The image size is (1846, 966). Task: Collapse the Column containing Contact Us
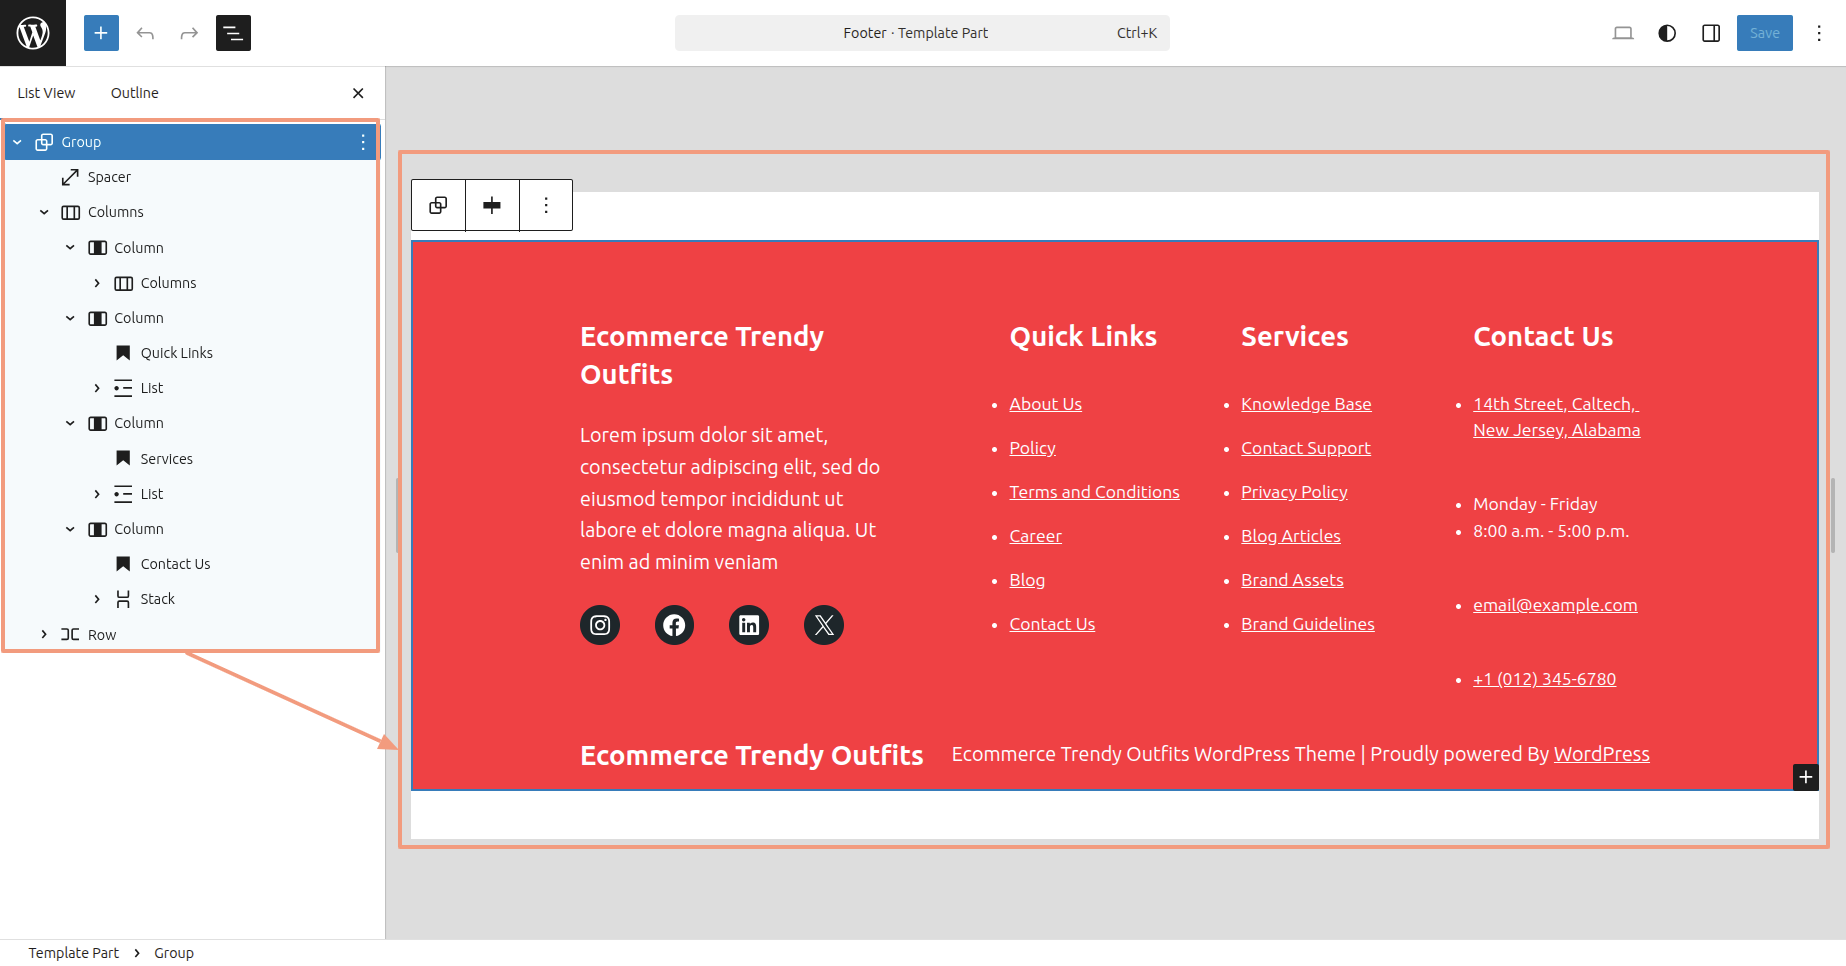pos(70,529)
